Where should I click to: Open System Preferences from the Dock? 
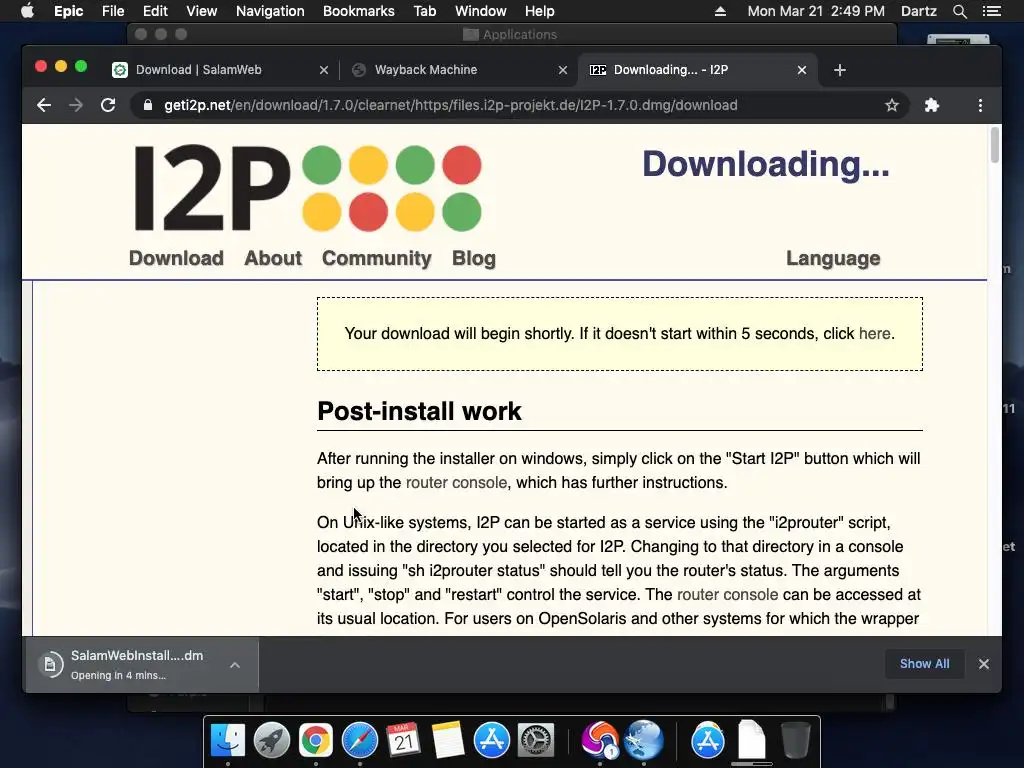pos(536,740)
